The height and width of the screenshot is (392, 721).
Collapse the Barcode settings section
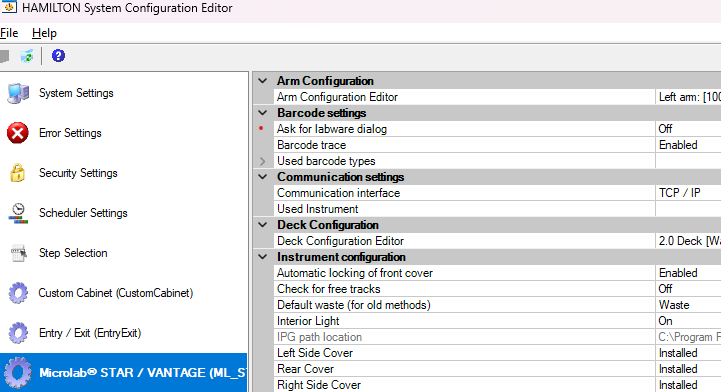coord(263,113)
